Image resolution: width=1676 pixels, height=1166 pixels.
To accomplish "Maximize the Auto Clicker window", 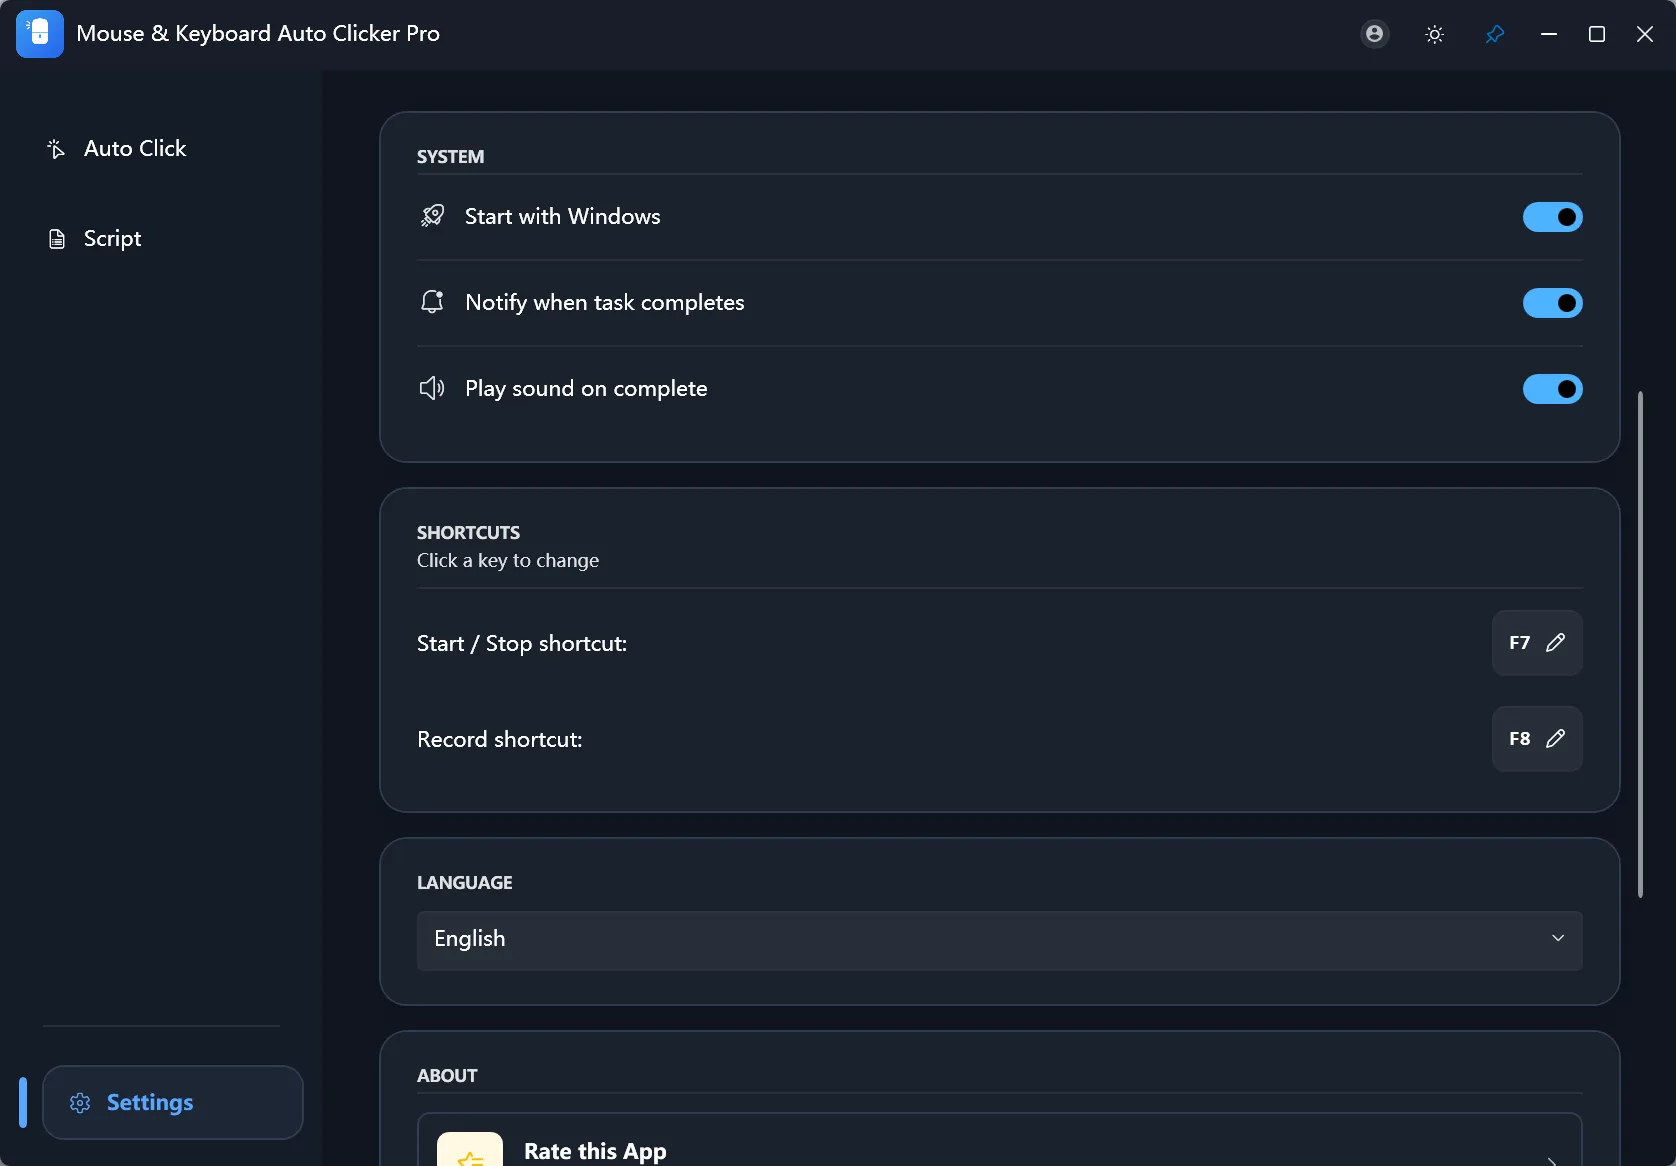I will click(1597, 34).
